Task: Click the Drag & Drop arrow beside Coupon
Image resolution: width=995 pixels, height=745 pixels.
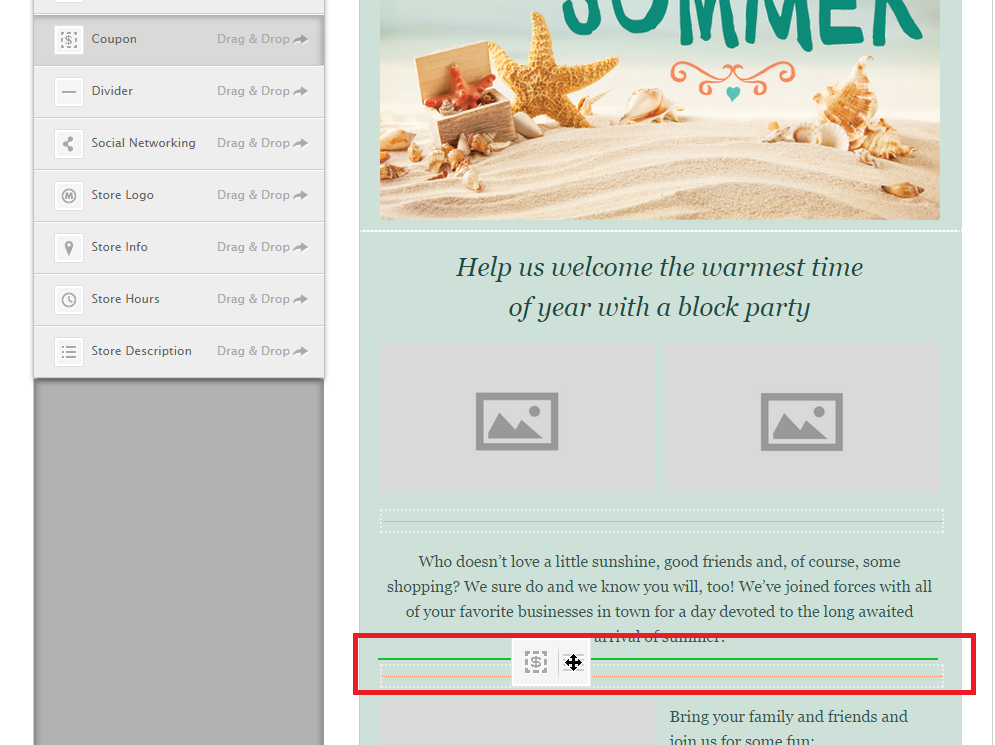Action: click(301, 40)
